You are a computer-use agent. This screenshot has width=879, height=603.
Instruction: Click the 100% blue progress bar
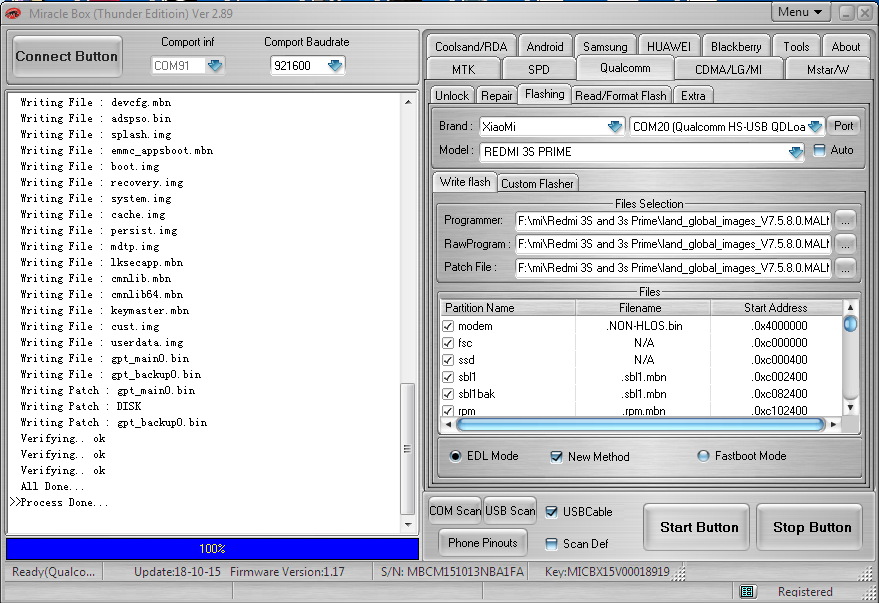point(212,549)
